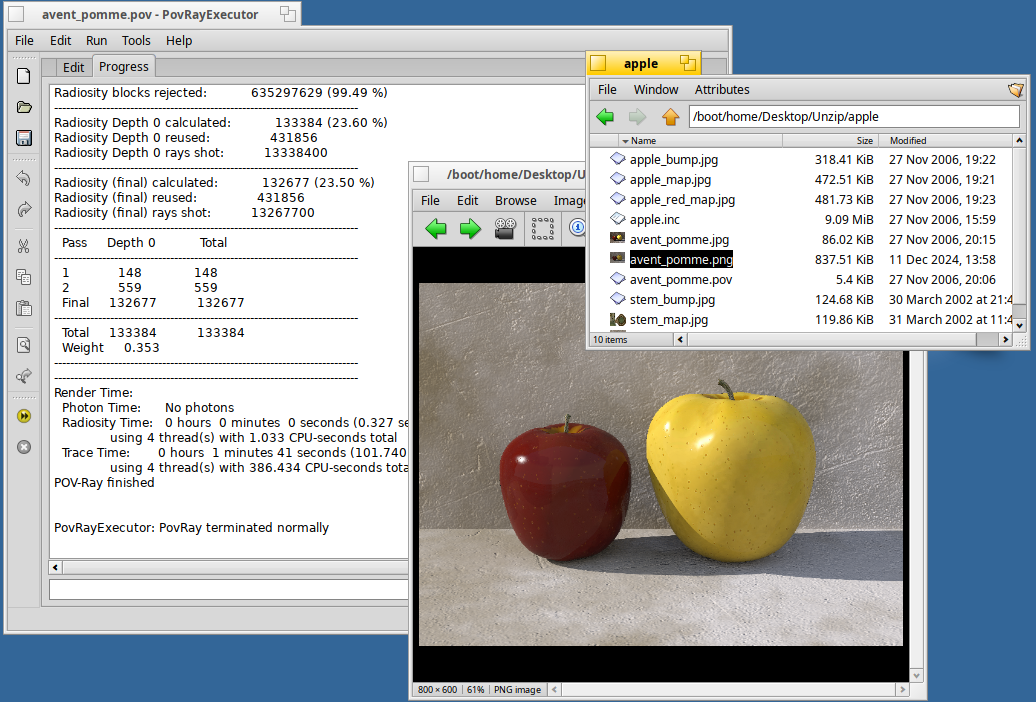Click output pane scroll left arrow
Screen dimensions: 1036x702
56,567
